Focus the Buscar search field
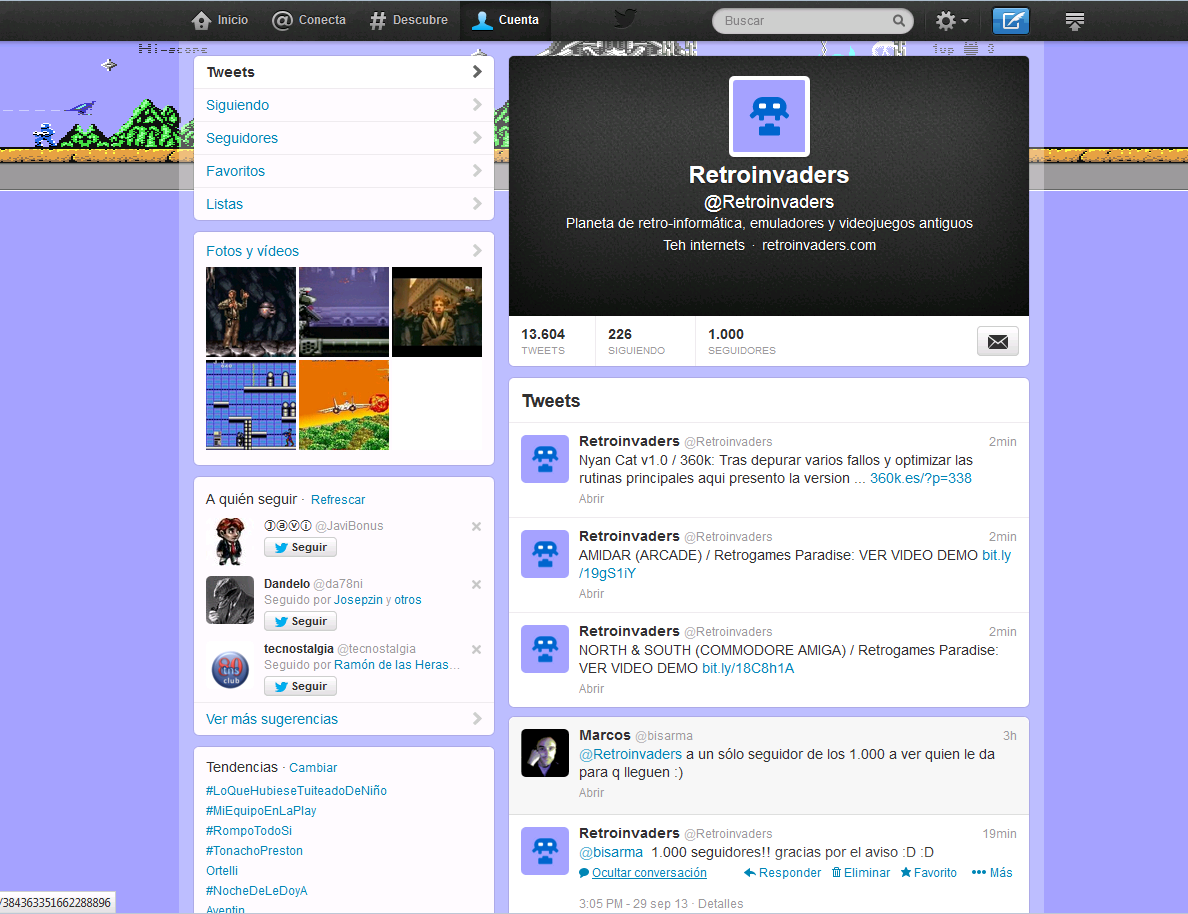Image resolution: width=1188 pixels, height=914 pixels. click(x=812, y=20)
